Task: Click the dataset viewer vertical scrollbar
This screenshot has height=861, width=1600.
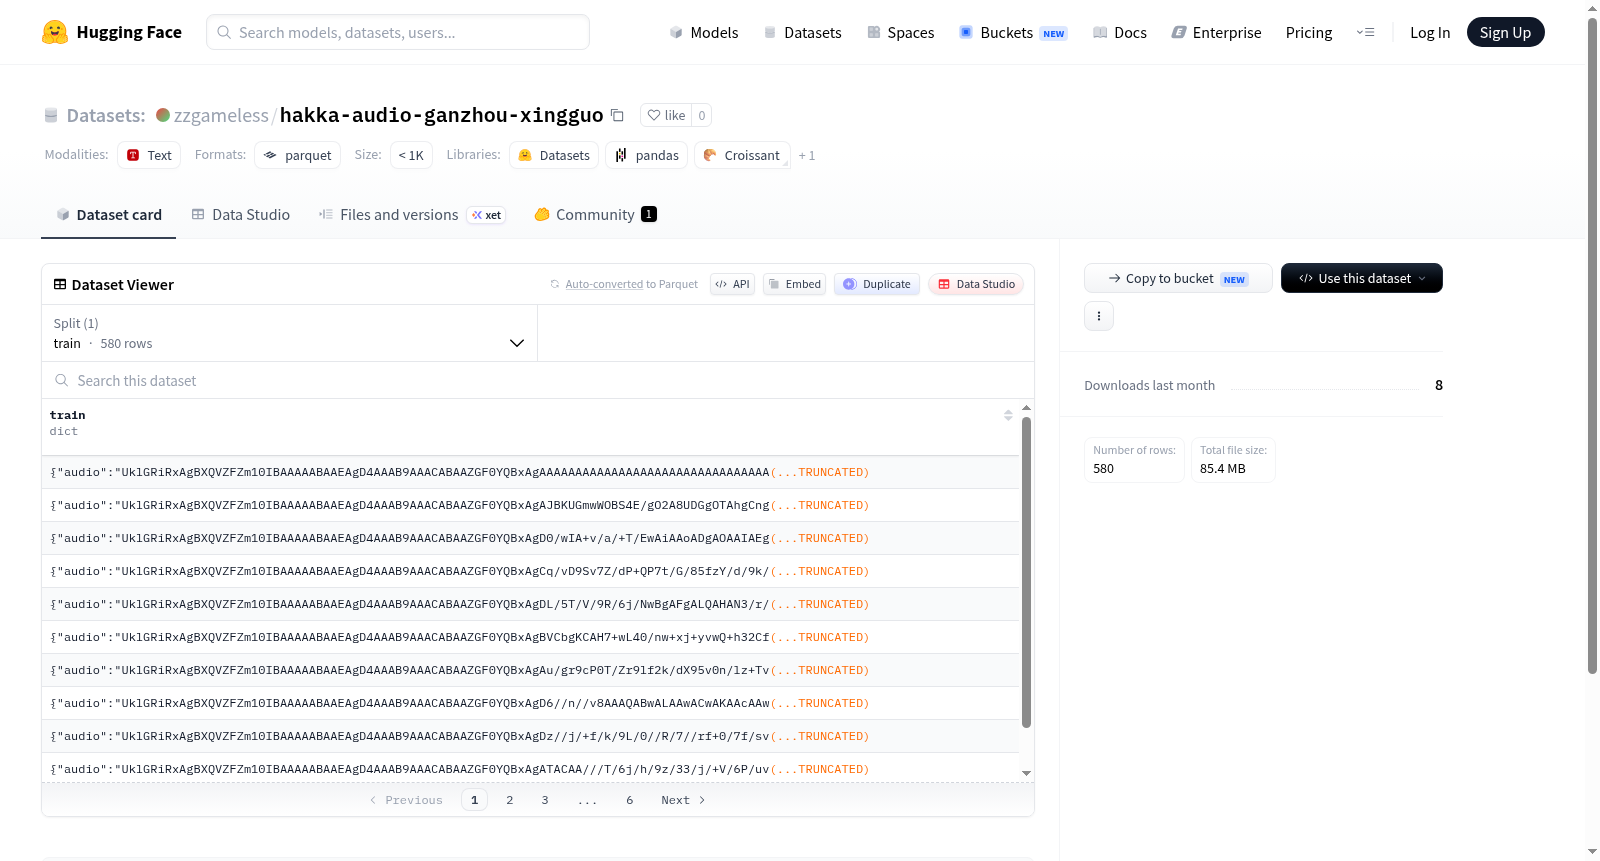Action: 1026,572
